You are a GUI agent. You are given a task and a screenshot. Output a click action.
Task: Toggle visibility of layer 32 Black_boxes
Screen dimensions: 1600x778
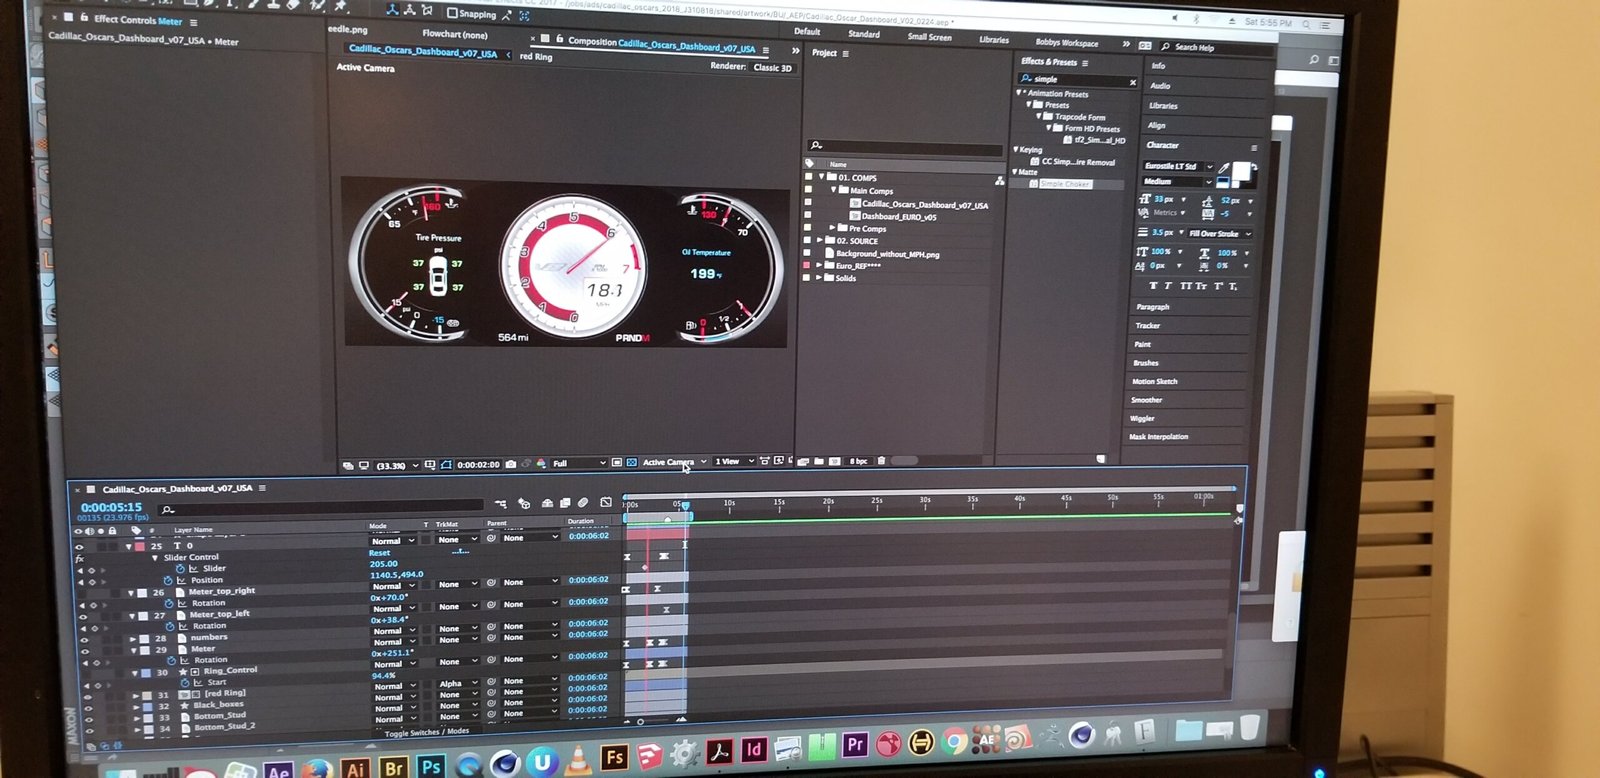tap(88, 707)
